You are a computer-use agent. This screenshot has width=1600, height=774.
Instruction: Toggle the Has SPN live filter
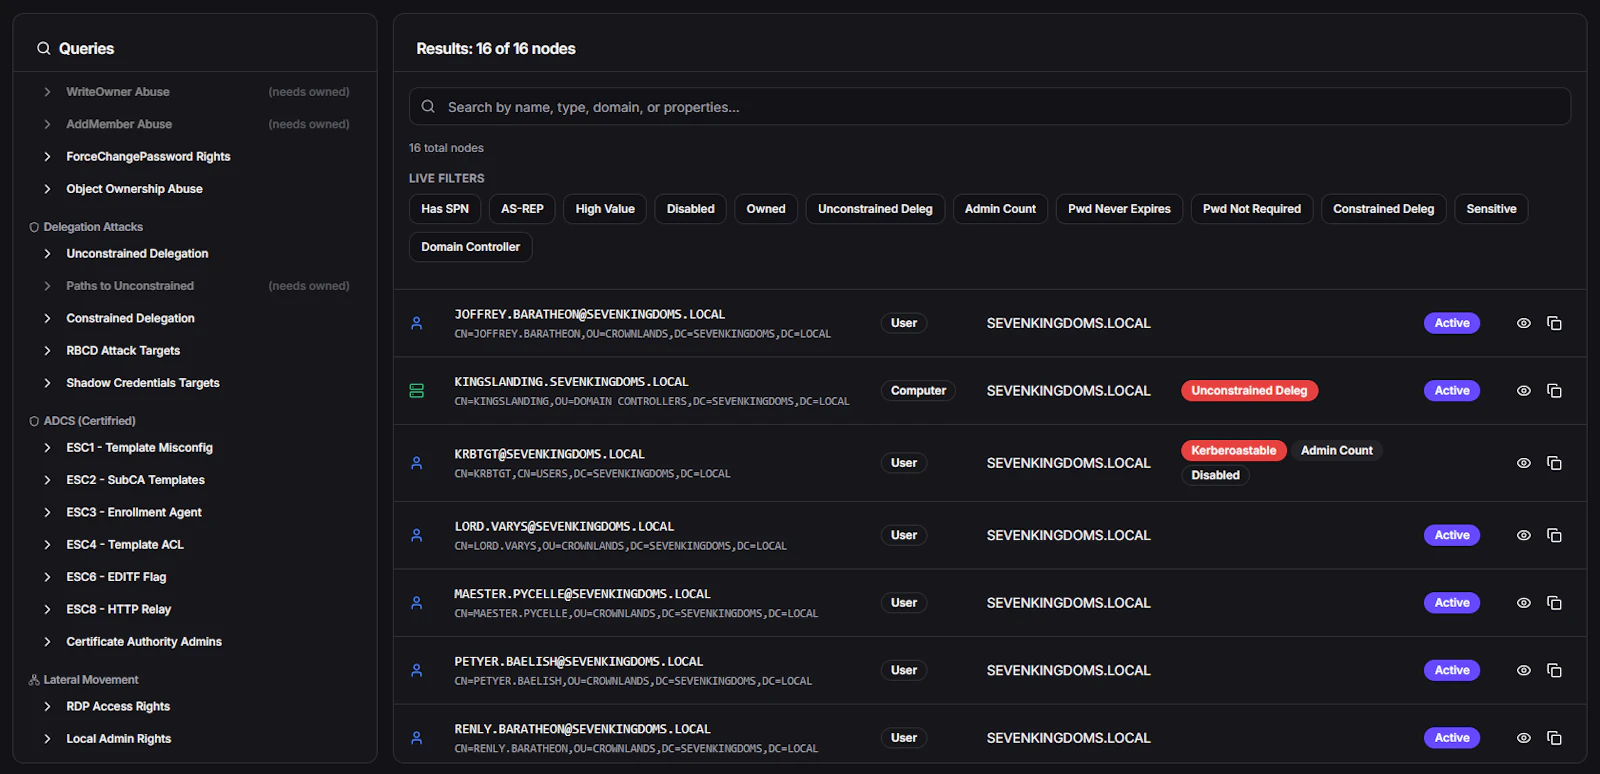click(x=445, y=209)
